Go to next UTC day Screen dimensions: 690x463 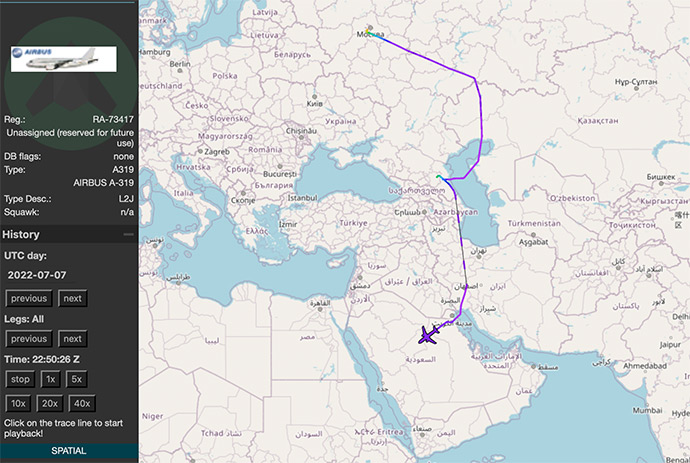[x=72, y=298]
